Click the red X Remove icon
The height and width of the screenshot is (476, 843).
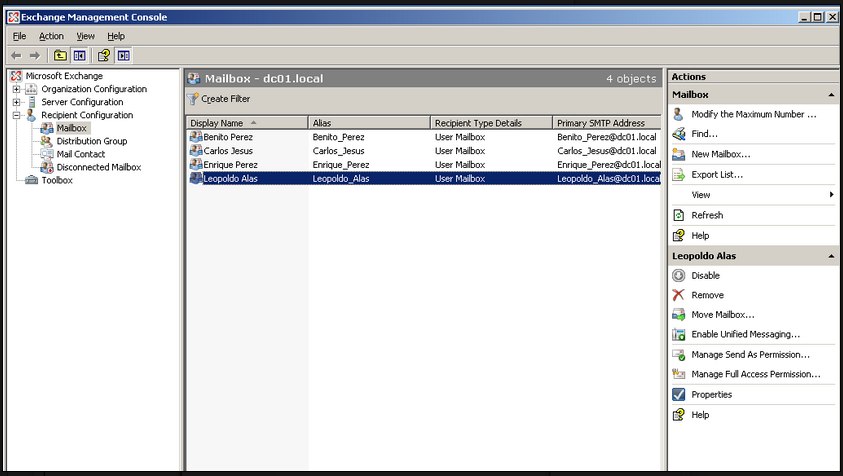(x=678, y=295)
